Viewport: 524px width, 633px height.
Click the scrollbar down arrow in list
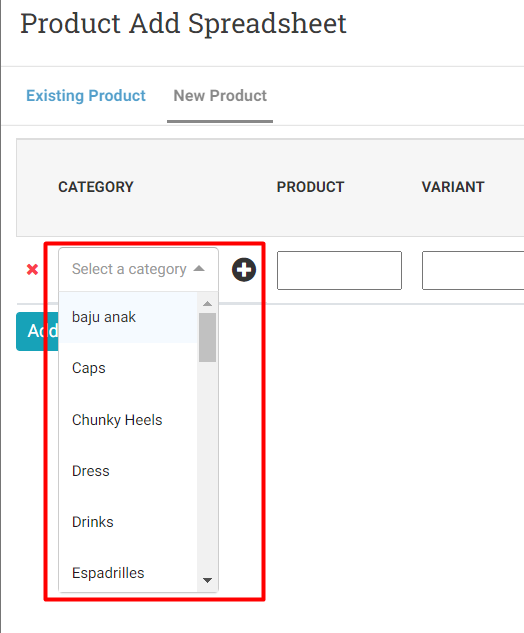pos(208,581)
